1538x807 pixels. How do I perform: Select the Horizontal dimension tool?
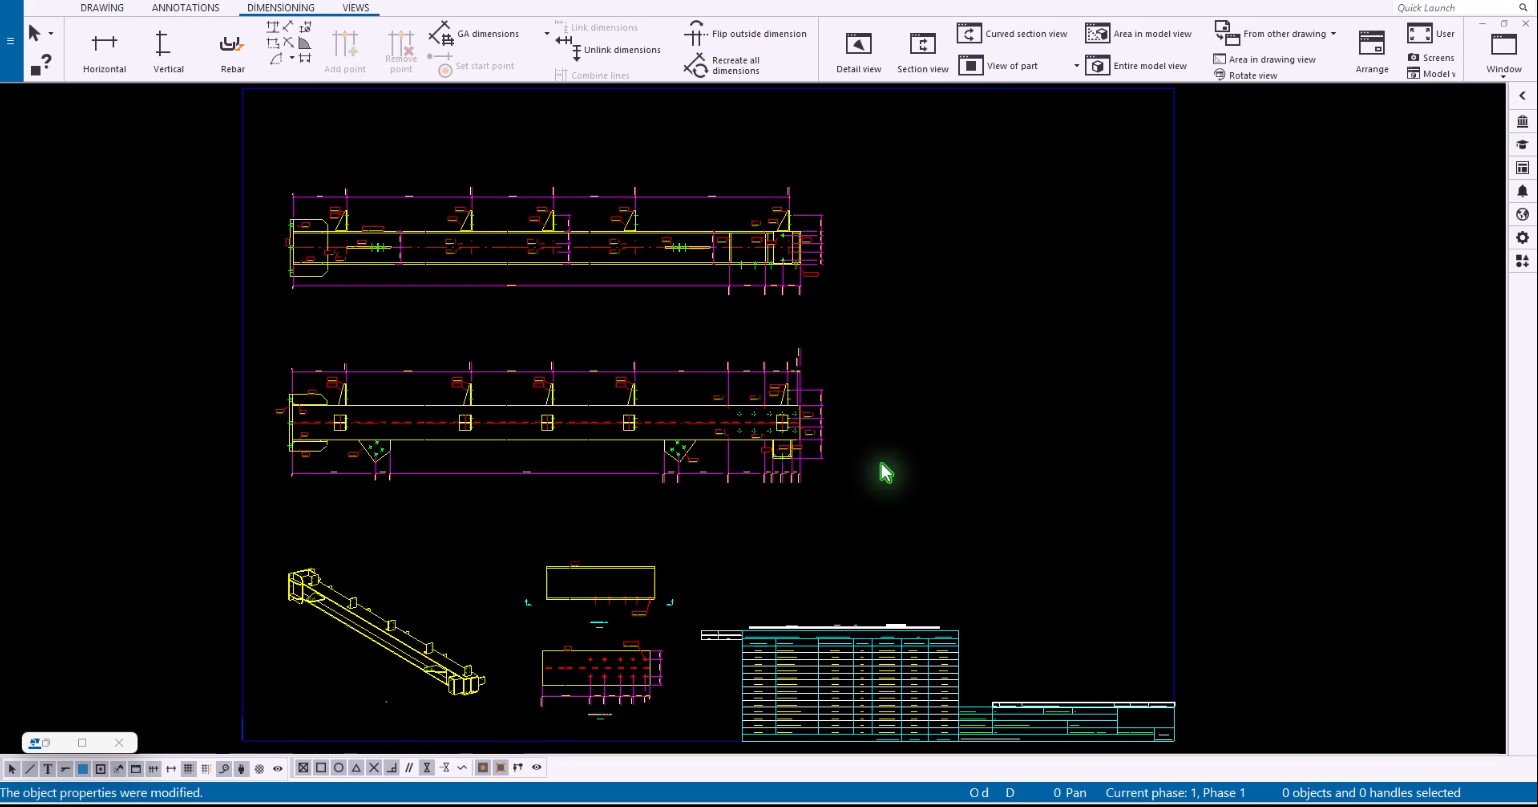pyautogui.click(x=104, y=53)
